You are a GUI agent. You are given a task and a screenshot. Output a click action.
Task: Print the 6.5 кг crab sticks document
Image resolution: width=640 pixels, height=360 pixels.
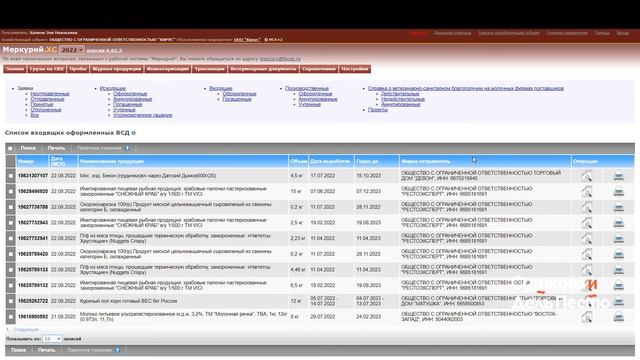618,285
